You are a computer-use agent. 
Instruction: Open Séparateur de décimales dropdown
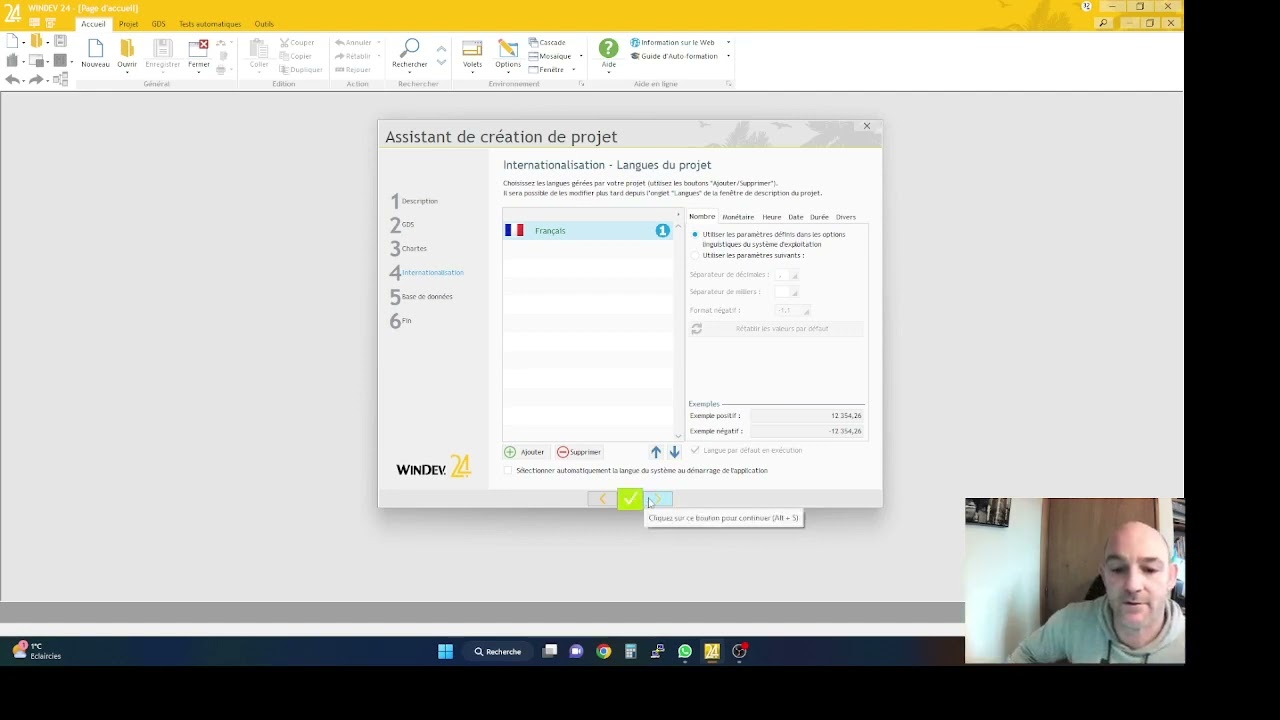coord(788,275)
